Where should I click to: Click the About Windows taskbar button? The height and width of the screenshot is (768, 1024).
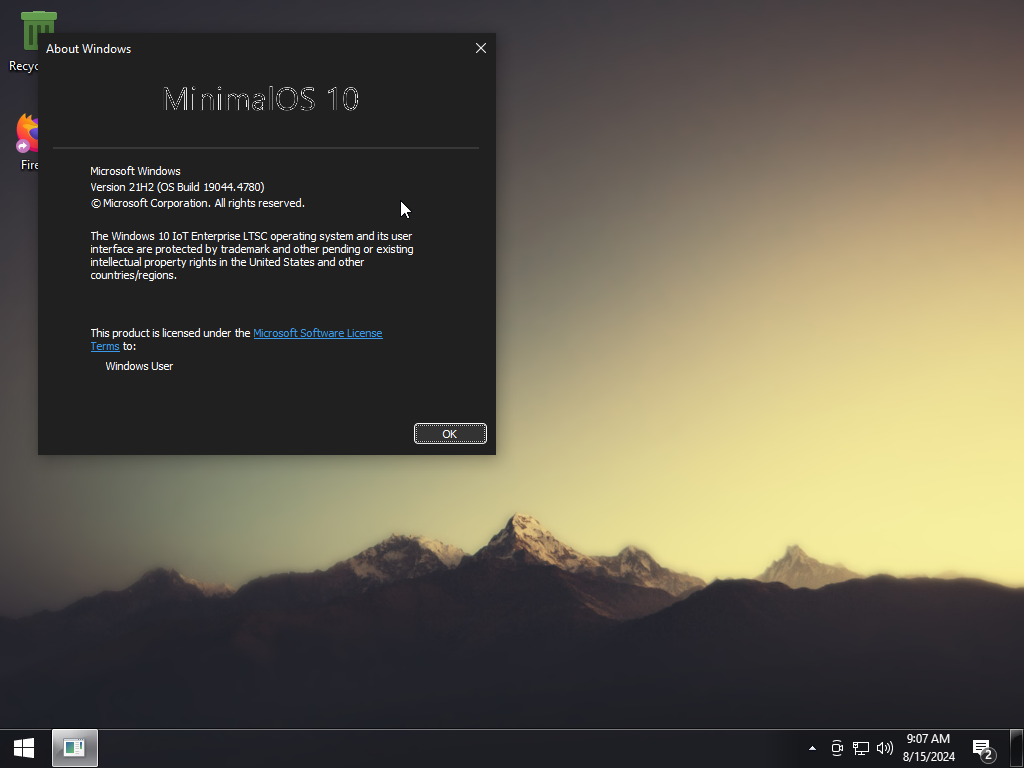(74, 747)
